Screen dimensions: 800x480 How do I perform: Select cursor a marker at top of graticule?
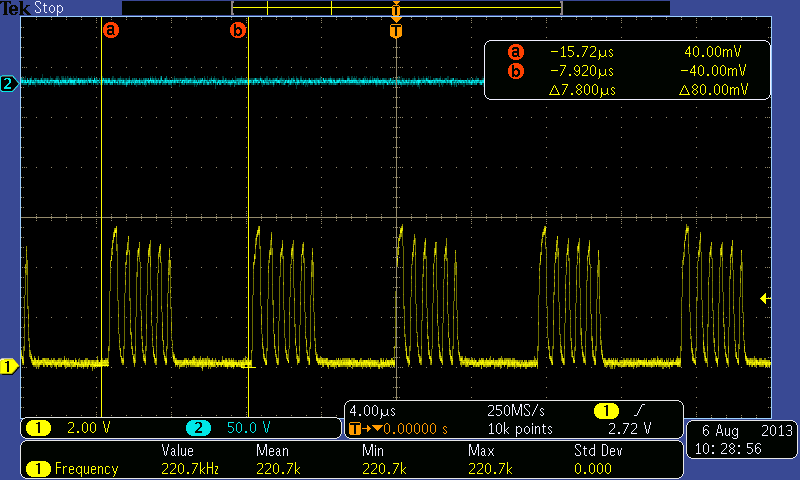click(x=111, y=30)
